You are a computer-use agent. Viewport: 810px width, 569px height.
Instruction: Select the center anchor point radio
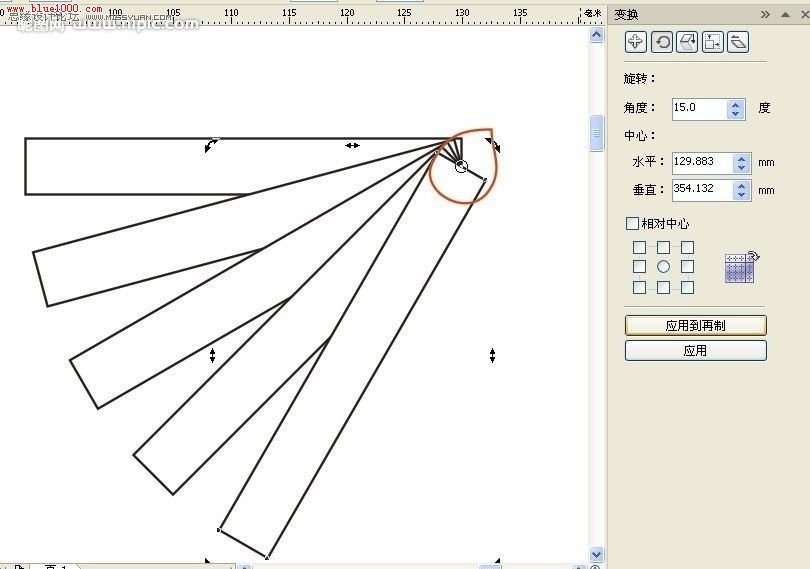(x=663, y=267)
